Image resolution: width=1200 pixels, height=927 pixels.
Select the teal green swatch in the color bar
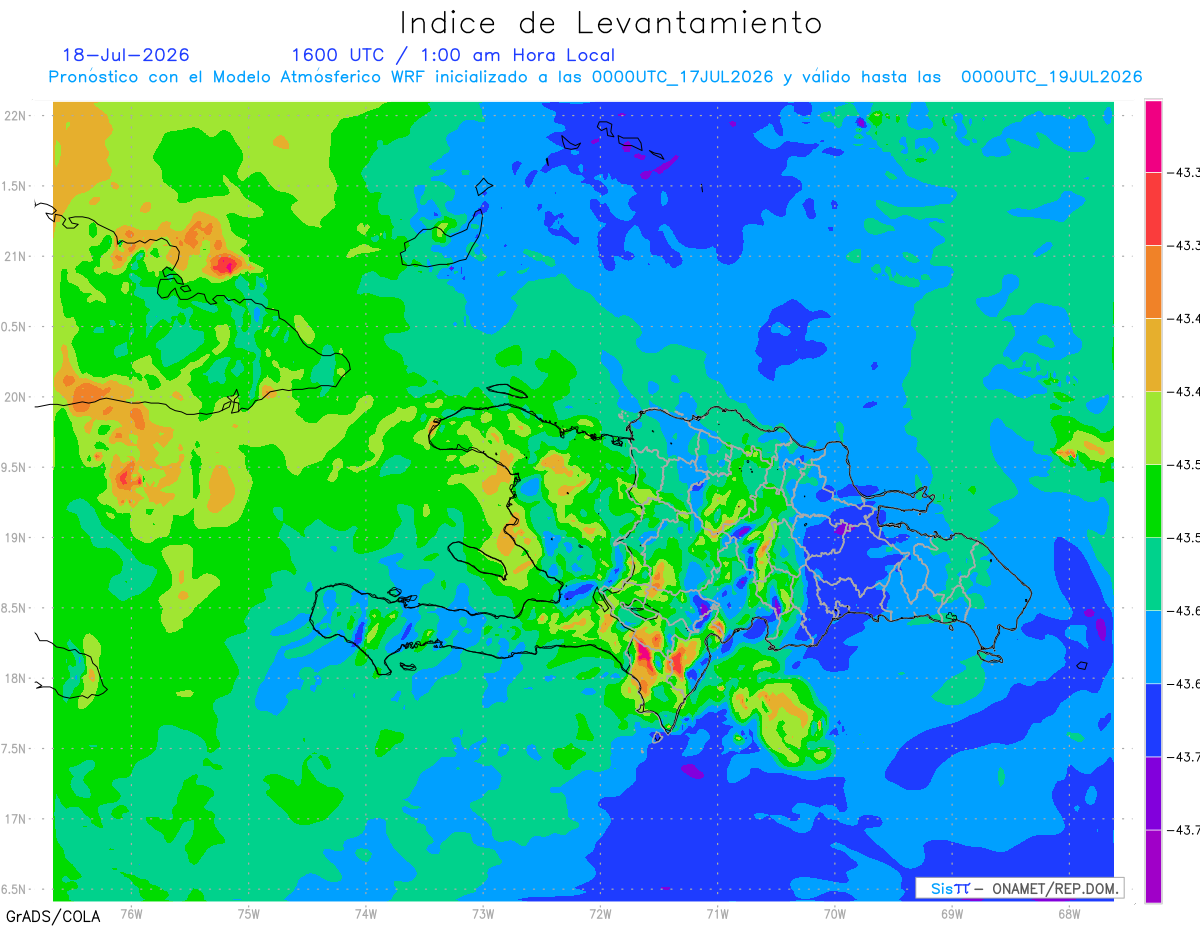[x=1153, y=573]
